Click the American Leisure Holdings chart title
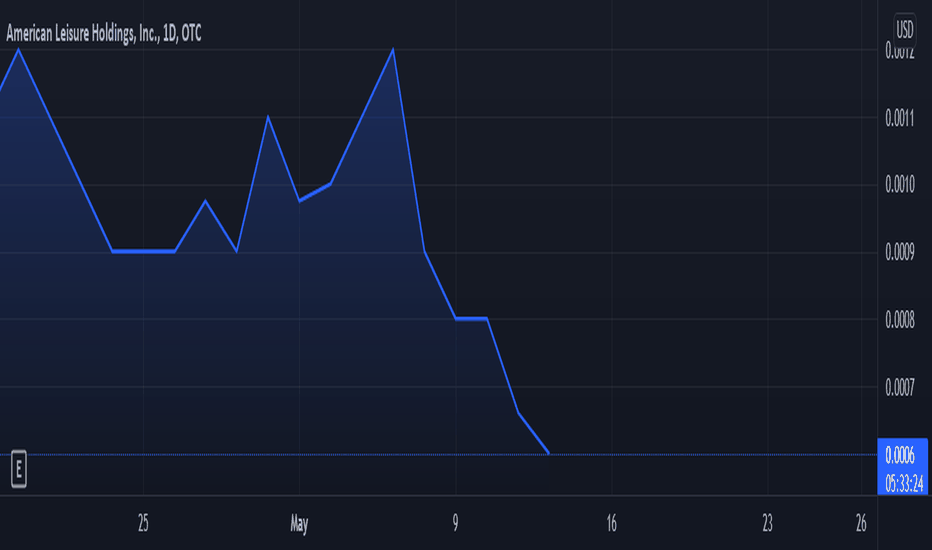Image resolution: width=932 pixels, height=550 pixels. (103, 33)
